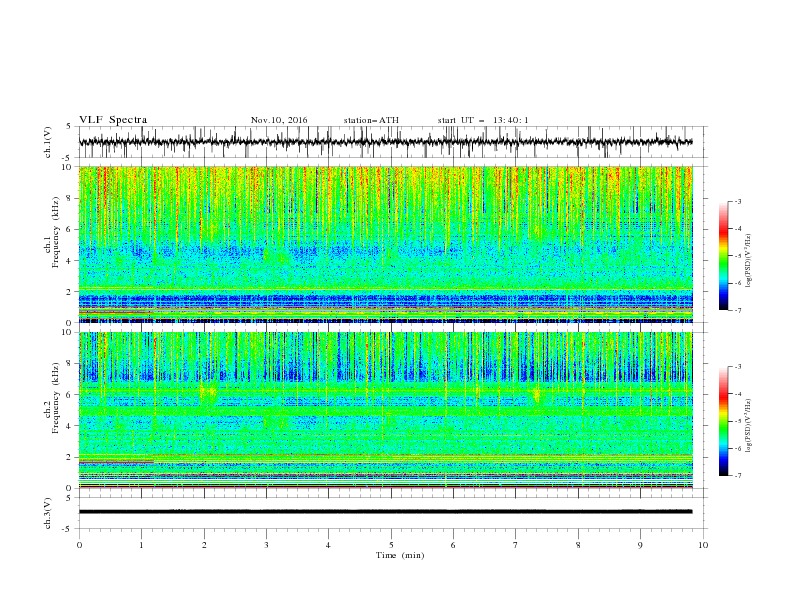This screenshot has width=792, height=612.
Task: Select the date text "Nov.10, 2016"
Action: pyautogui.click(x=279, y=120)
